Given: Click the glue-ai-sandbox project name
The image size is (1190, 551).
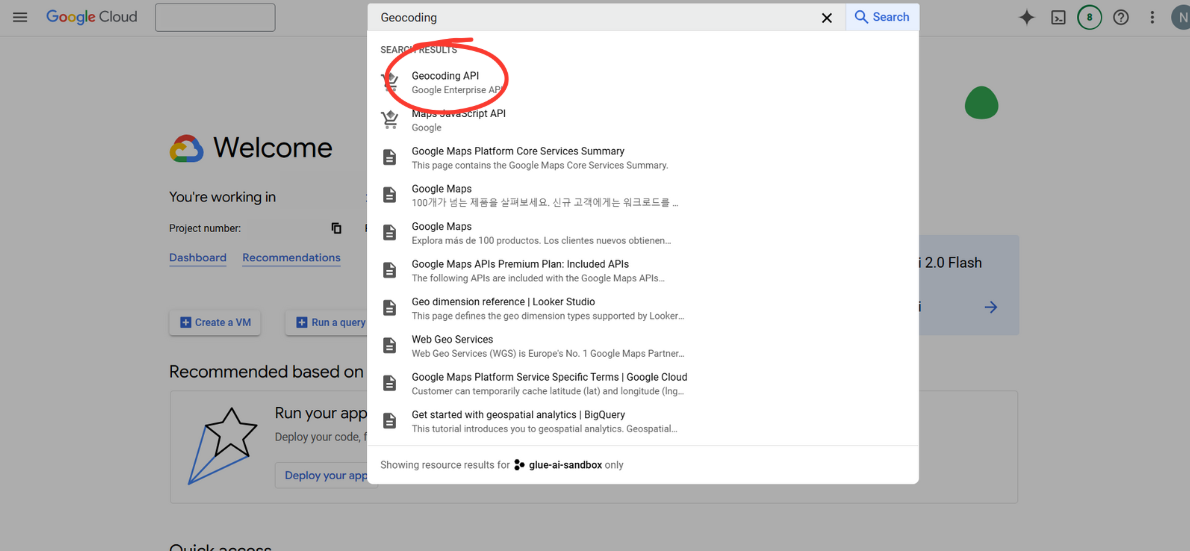Looking at the screenshot, I should pyautogui.click(x=565, y=464).
